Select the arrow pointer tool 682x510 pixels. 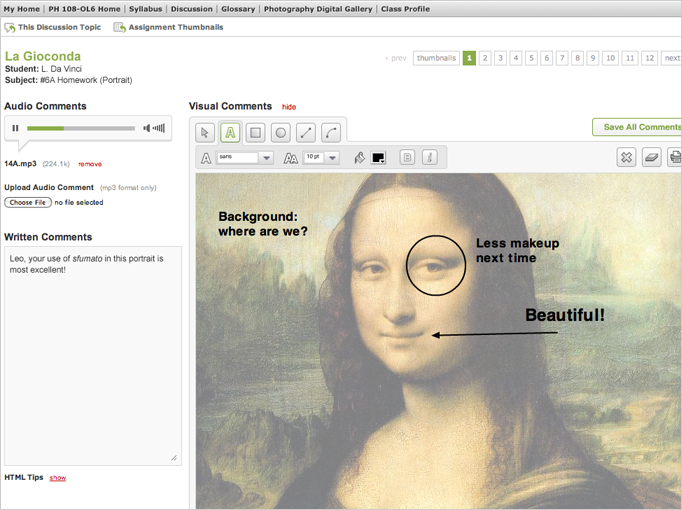pyautogui.click(x=205, y=132)
